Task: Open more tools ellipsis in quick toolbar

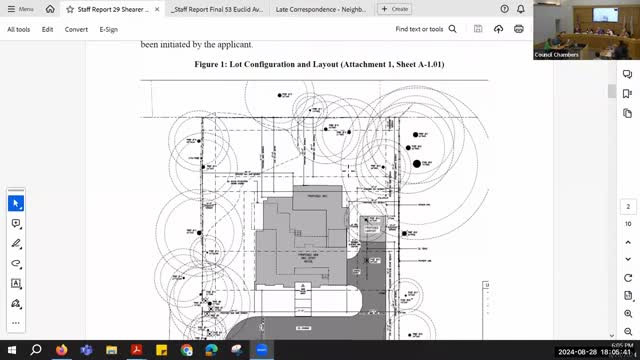Action: [16, 323]
